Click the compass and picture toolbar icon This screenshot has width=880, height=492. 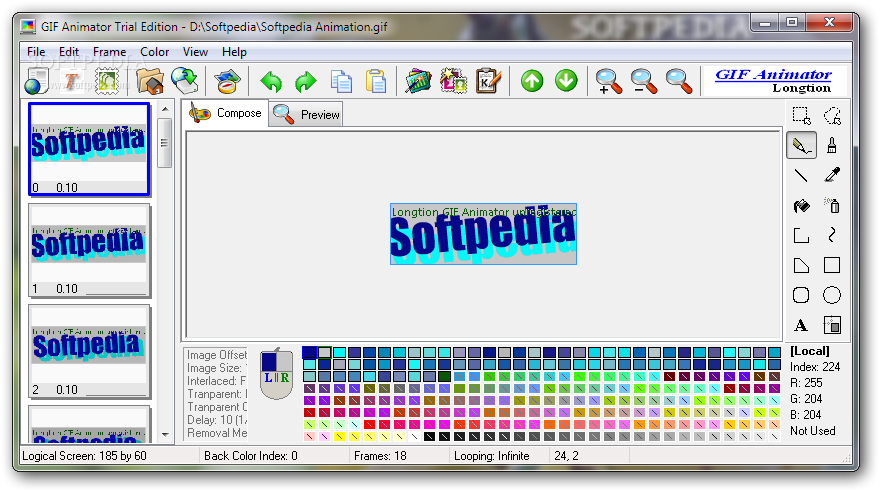click(227, 81)
